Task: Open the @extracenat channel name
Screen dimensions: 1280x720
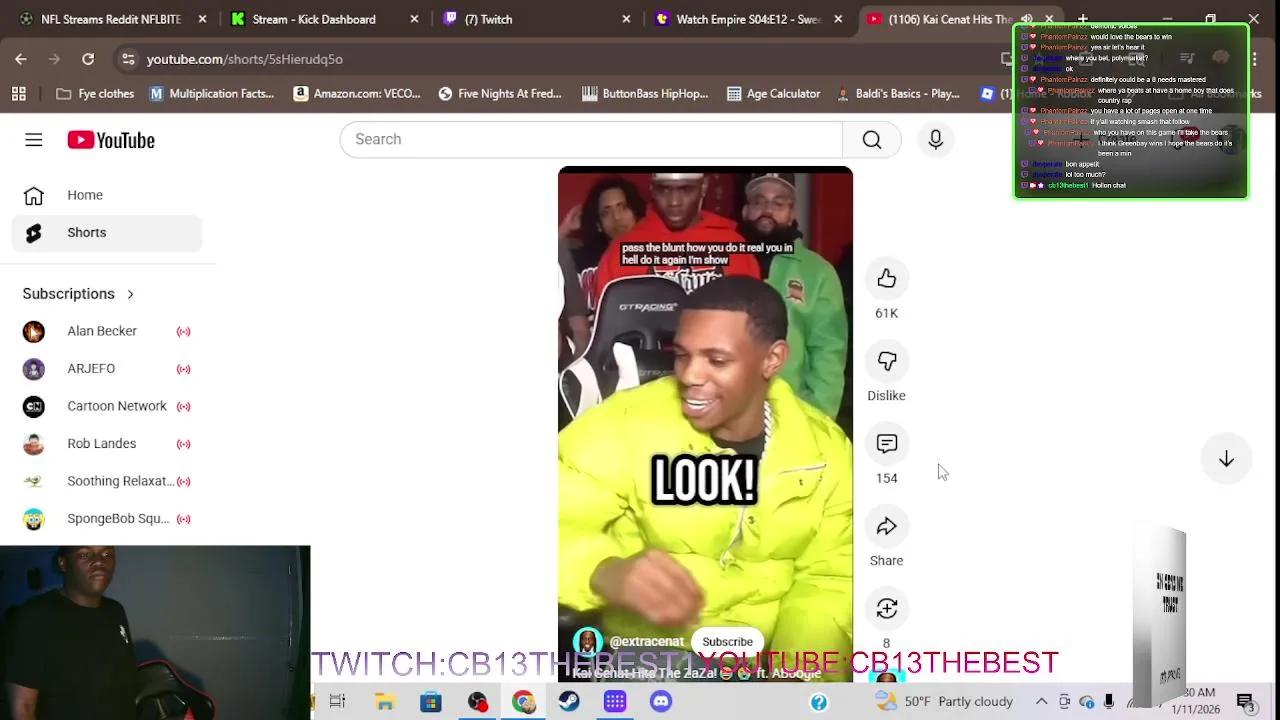Action: pos(646,642)
